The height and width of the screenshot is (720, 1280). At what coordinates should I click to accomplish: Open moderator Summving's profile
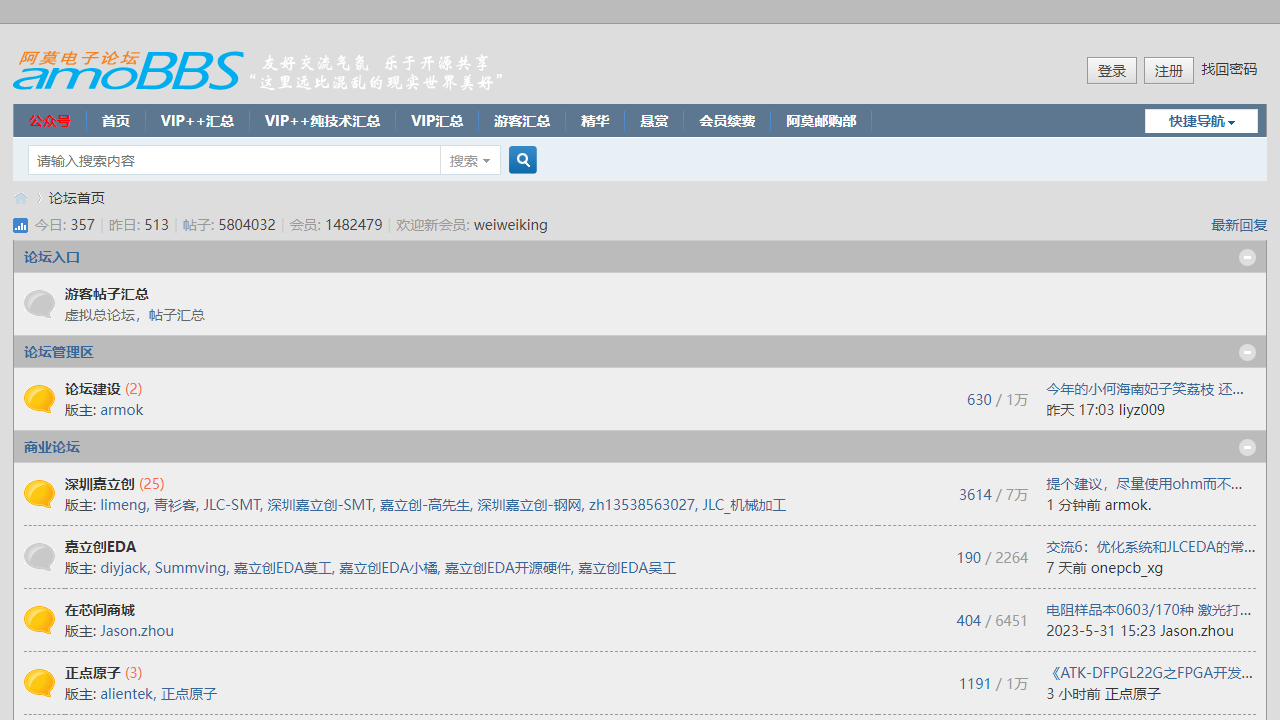coord(190,568)
